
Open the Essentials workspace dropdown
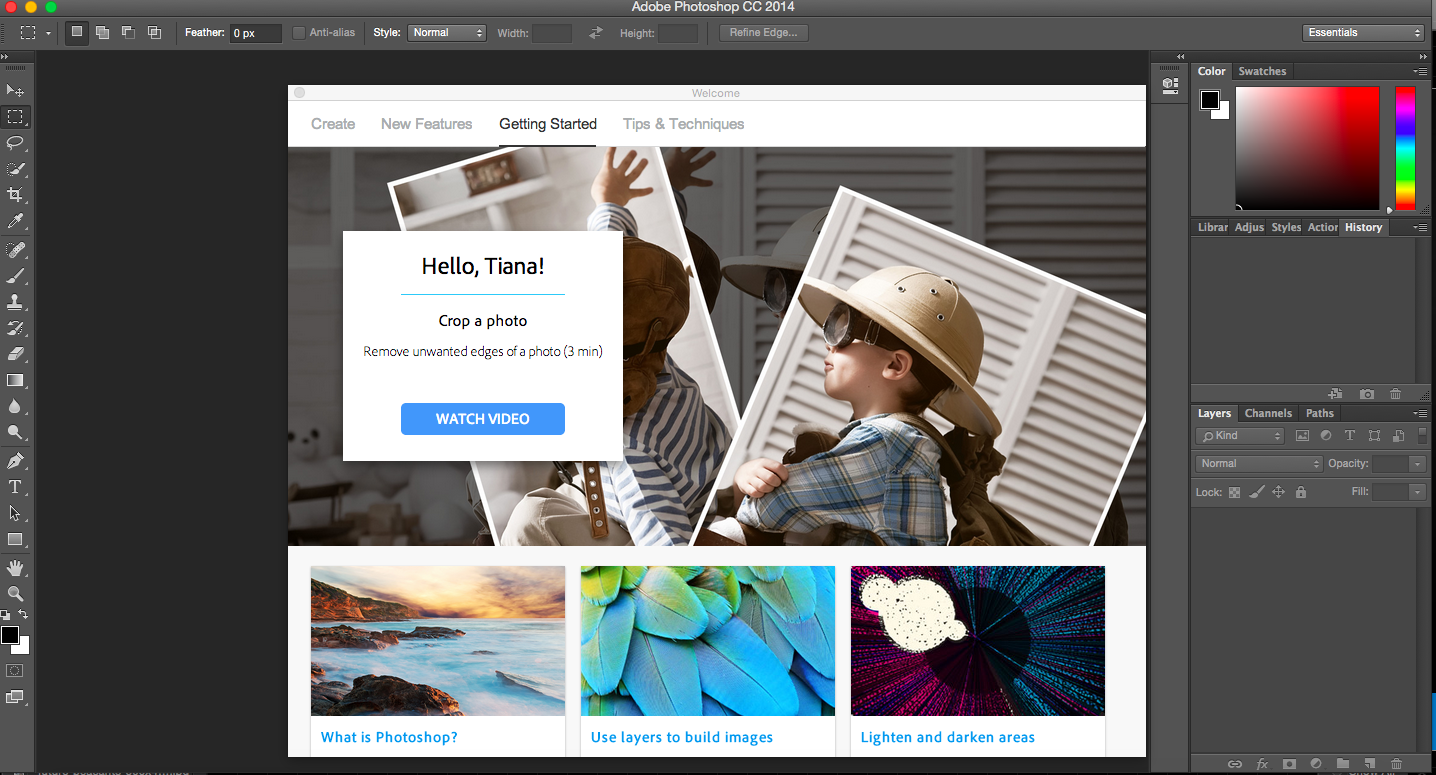(1363, 33)
